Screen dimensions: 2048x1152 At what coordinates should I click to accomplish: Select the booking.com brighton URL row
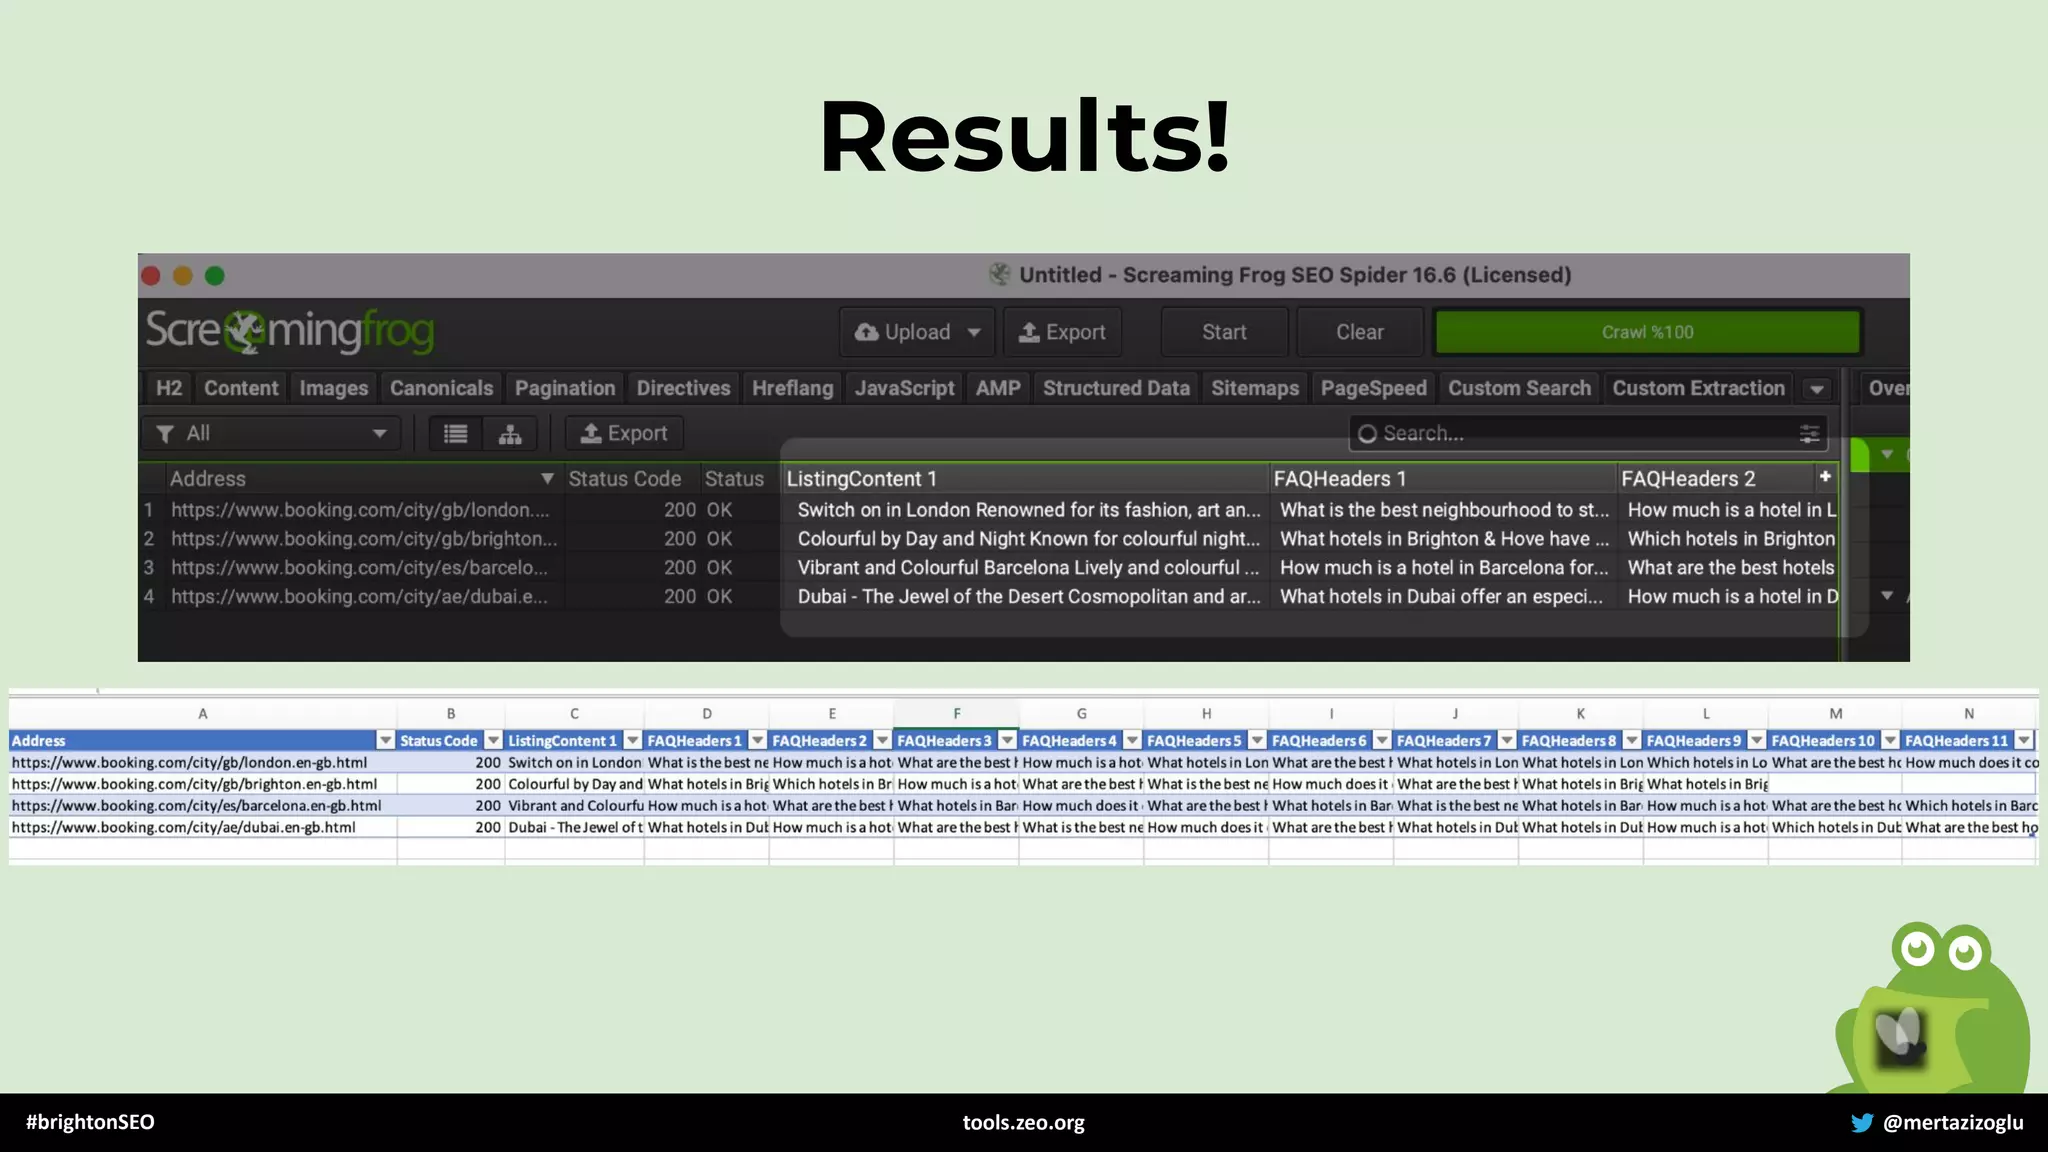pos(364,539)
